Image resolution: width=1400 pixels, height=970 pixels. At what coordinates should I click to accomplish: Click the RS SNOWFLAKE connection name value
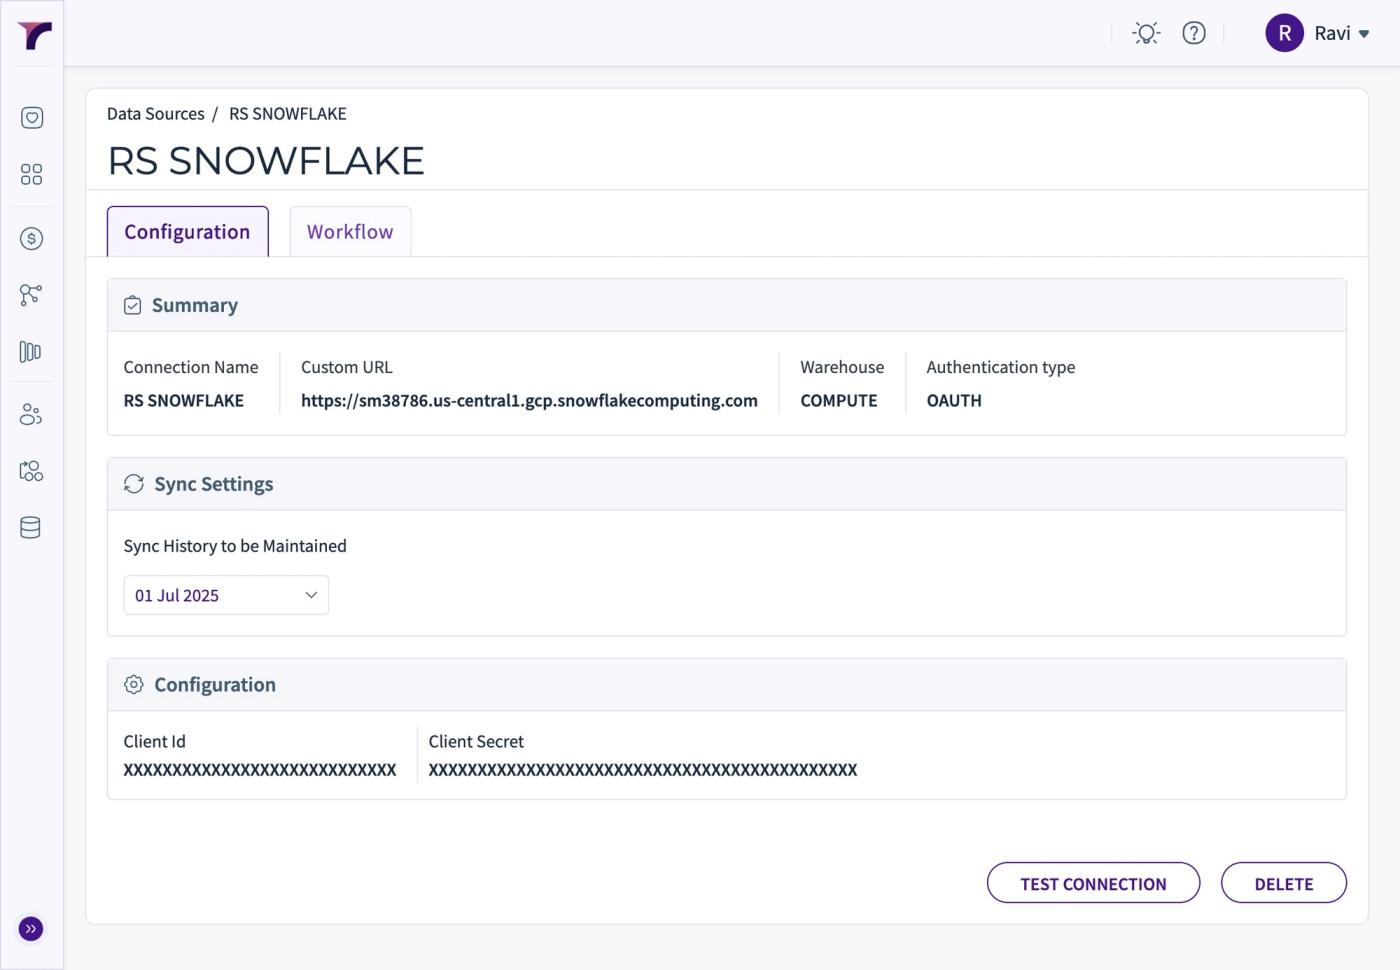[x=184, y=401]
